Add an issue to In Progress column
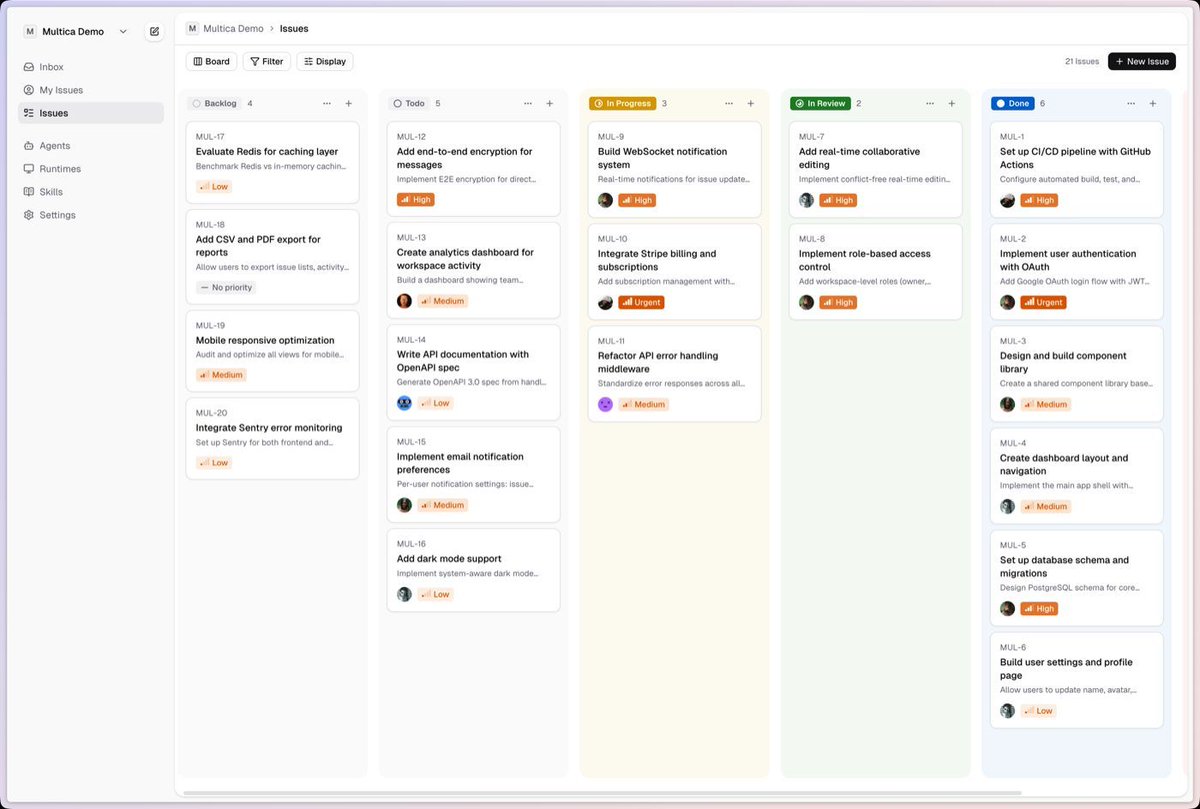This screenshot has height=809, width=1200. click(750, 103)
